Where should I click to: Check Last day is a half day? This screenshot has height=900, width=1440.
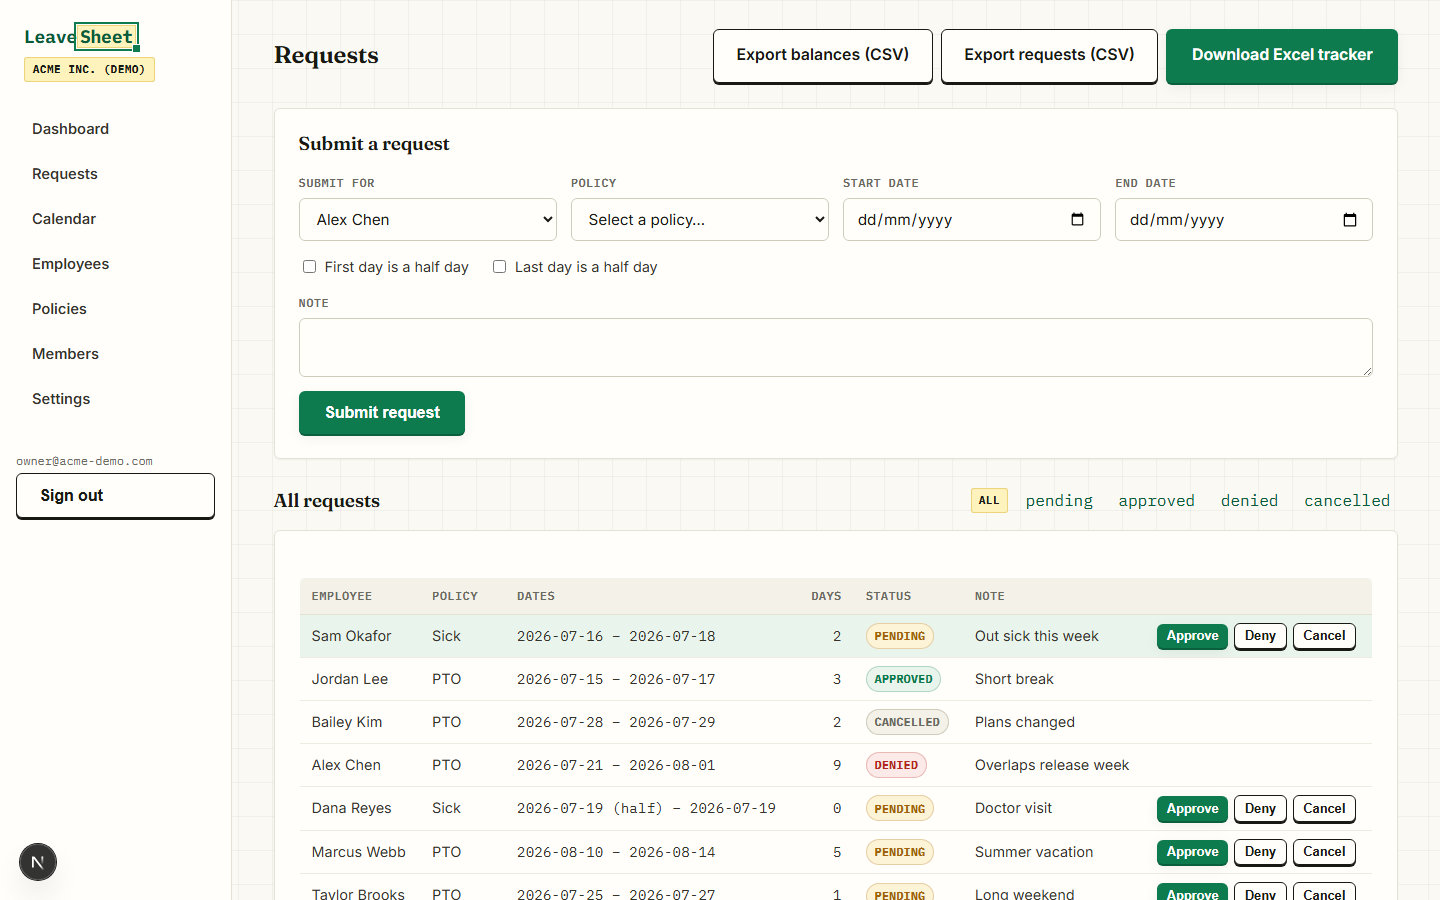(x=499, y=267)
